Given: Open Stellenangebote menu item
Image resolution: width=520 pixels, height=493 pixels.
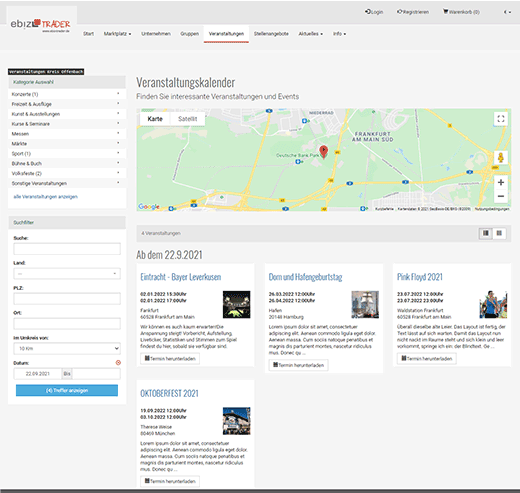Looking at the screenshot, I should click(x=271, y=34).
